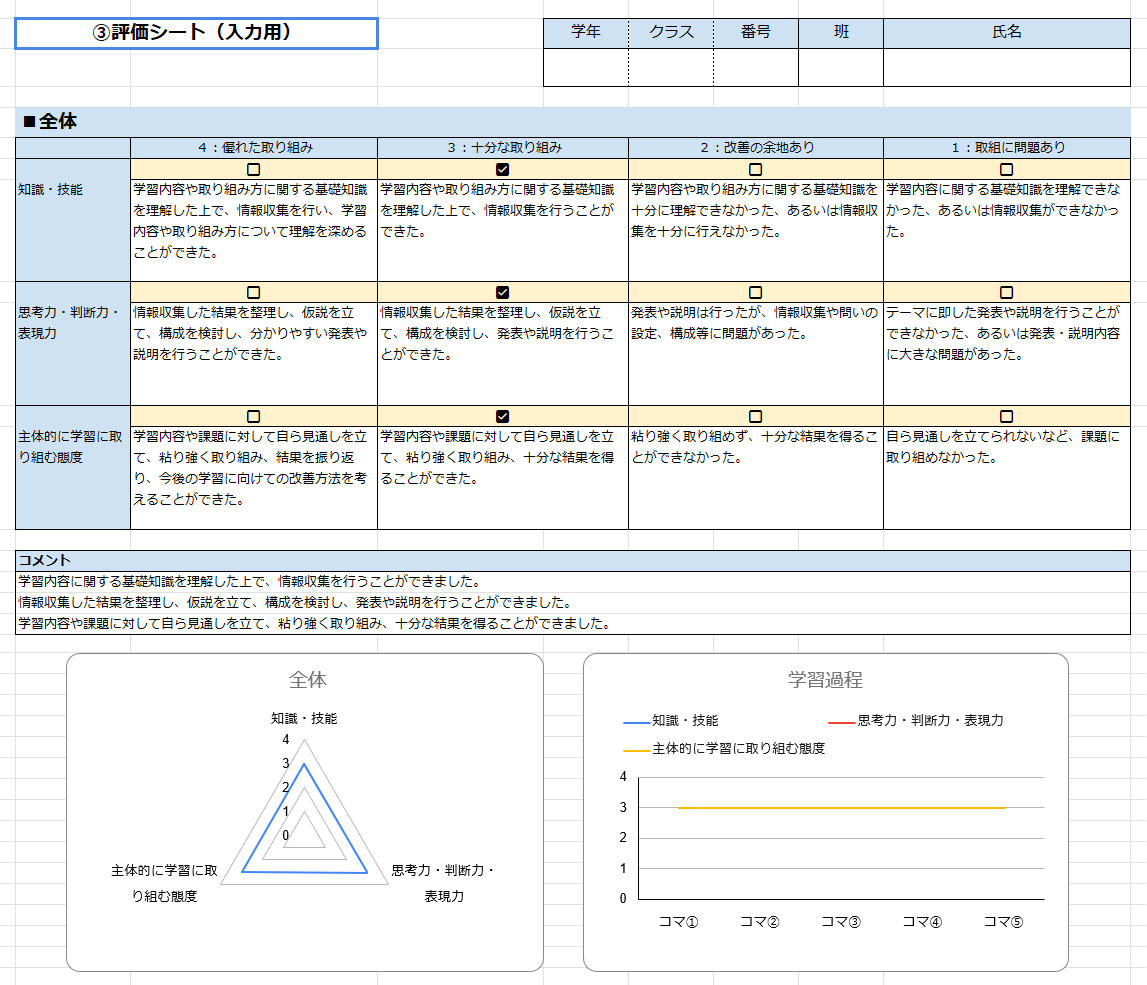Select the 思考力・判断力・表現力 row label cell
1147x985 pixels.
[x=72, y=344]
